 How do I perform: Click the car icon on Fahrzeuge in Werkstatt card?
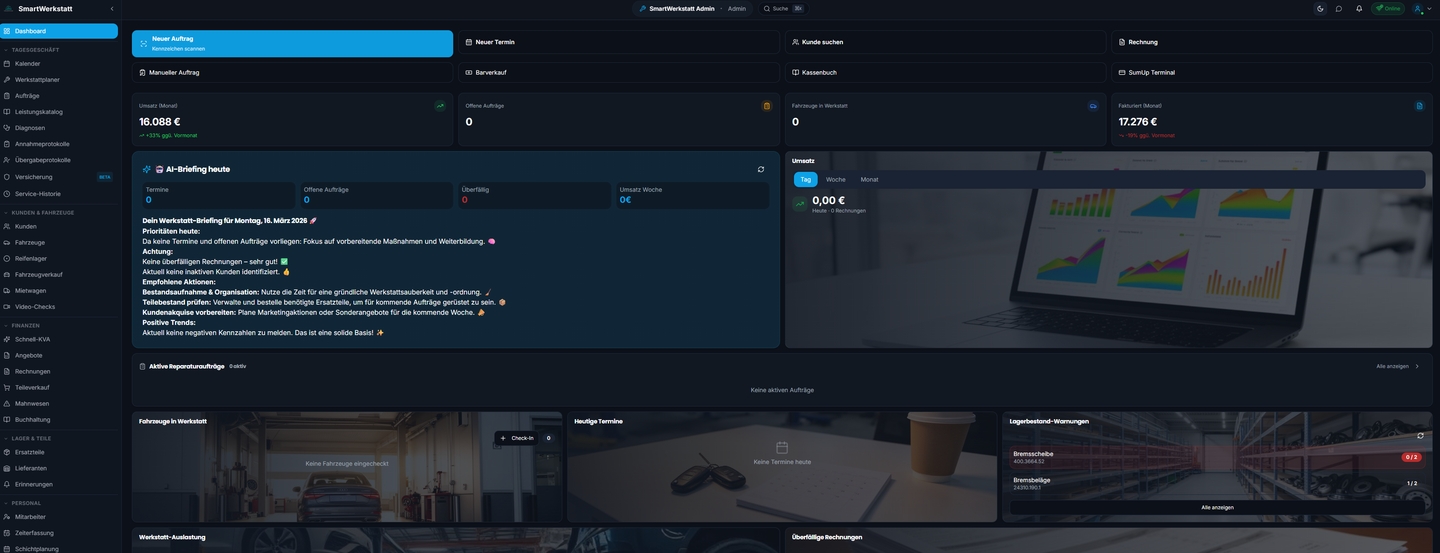1093,106
